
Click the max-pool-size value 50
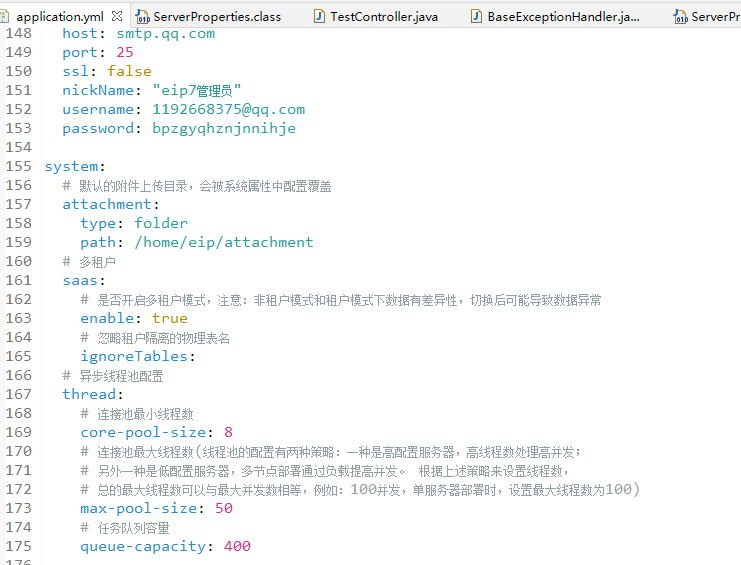[x=224, y=508]
